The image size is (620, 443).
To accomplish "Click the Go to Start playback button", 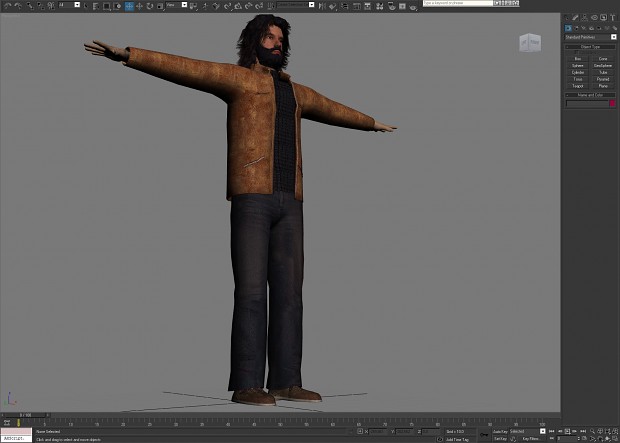I will [x=552, y=431].
